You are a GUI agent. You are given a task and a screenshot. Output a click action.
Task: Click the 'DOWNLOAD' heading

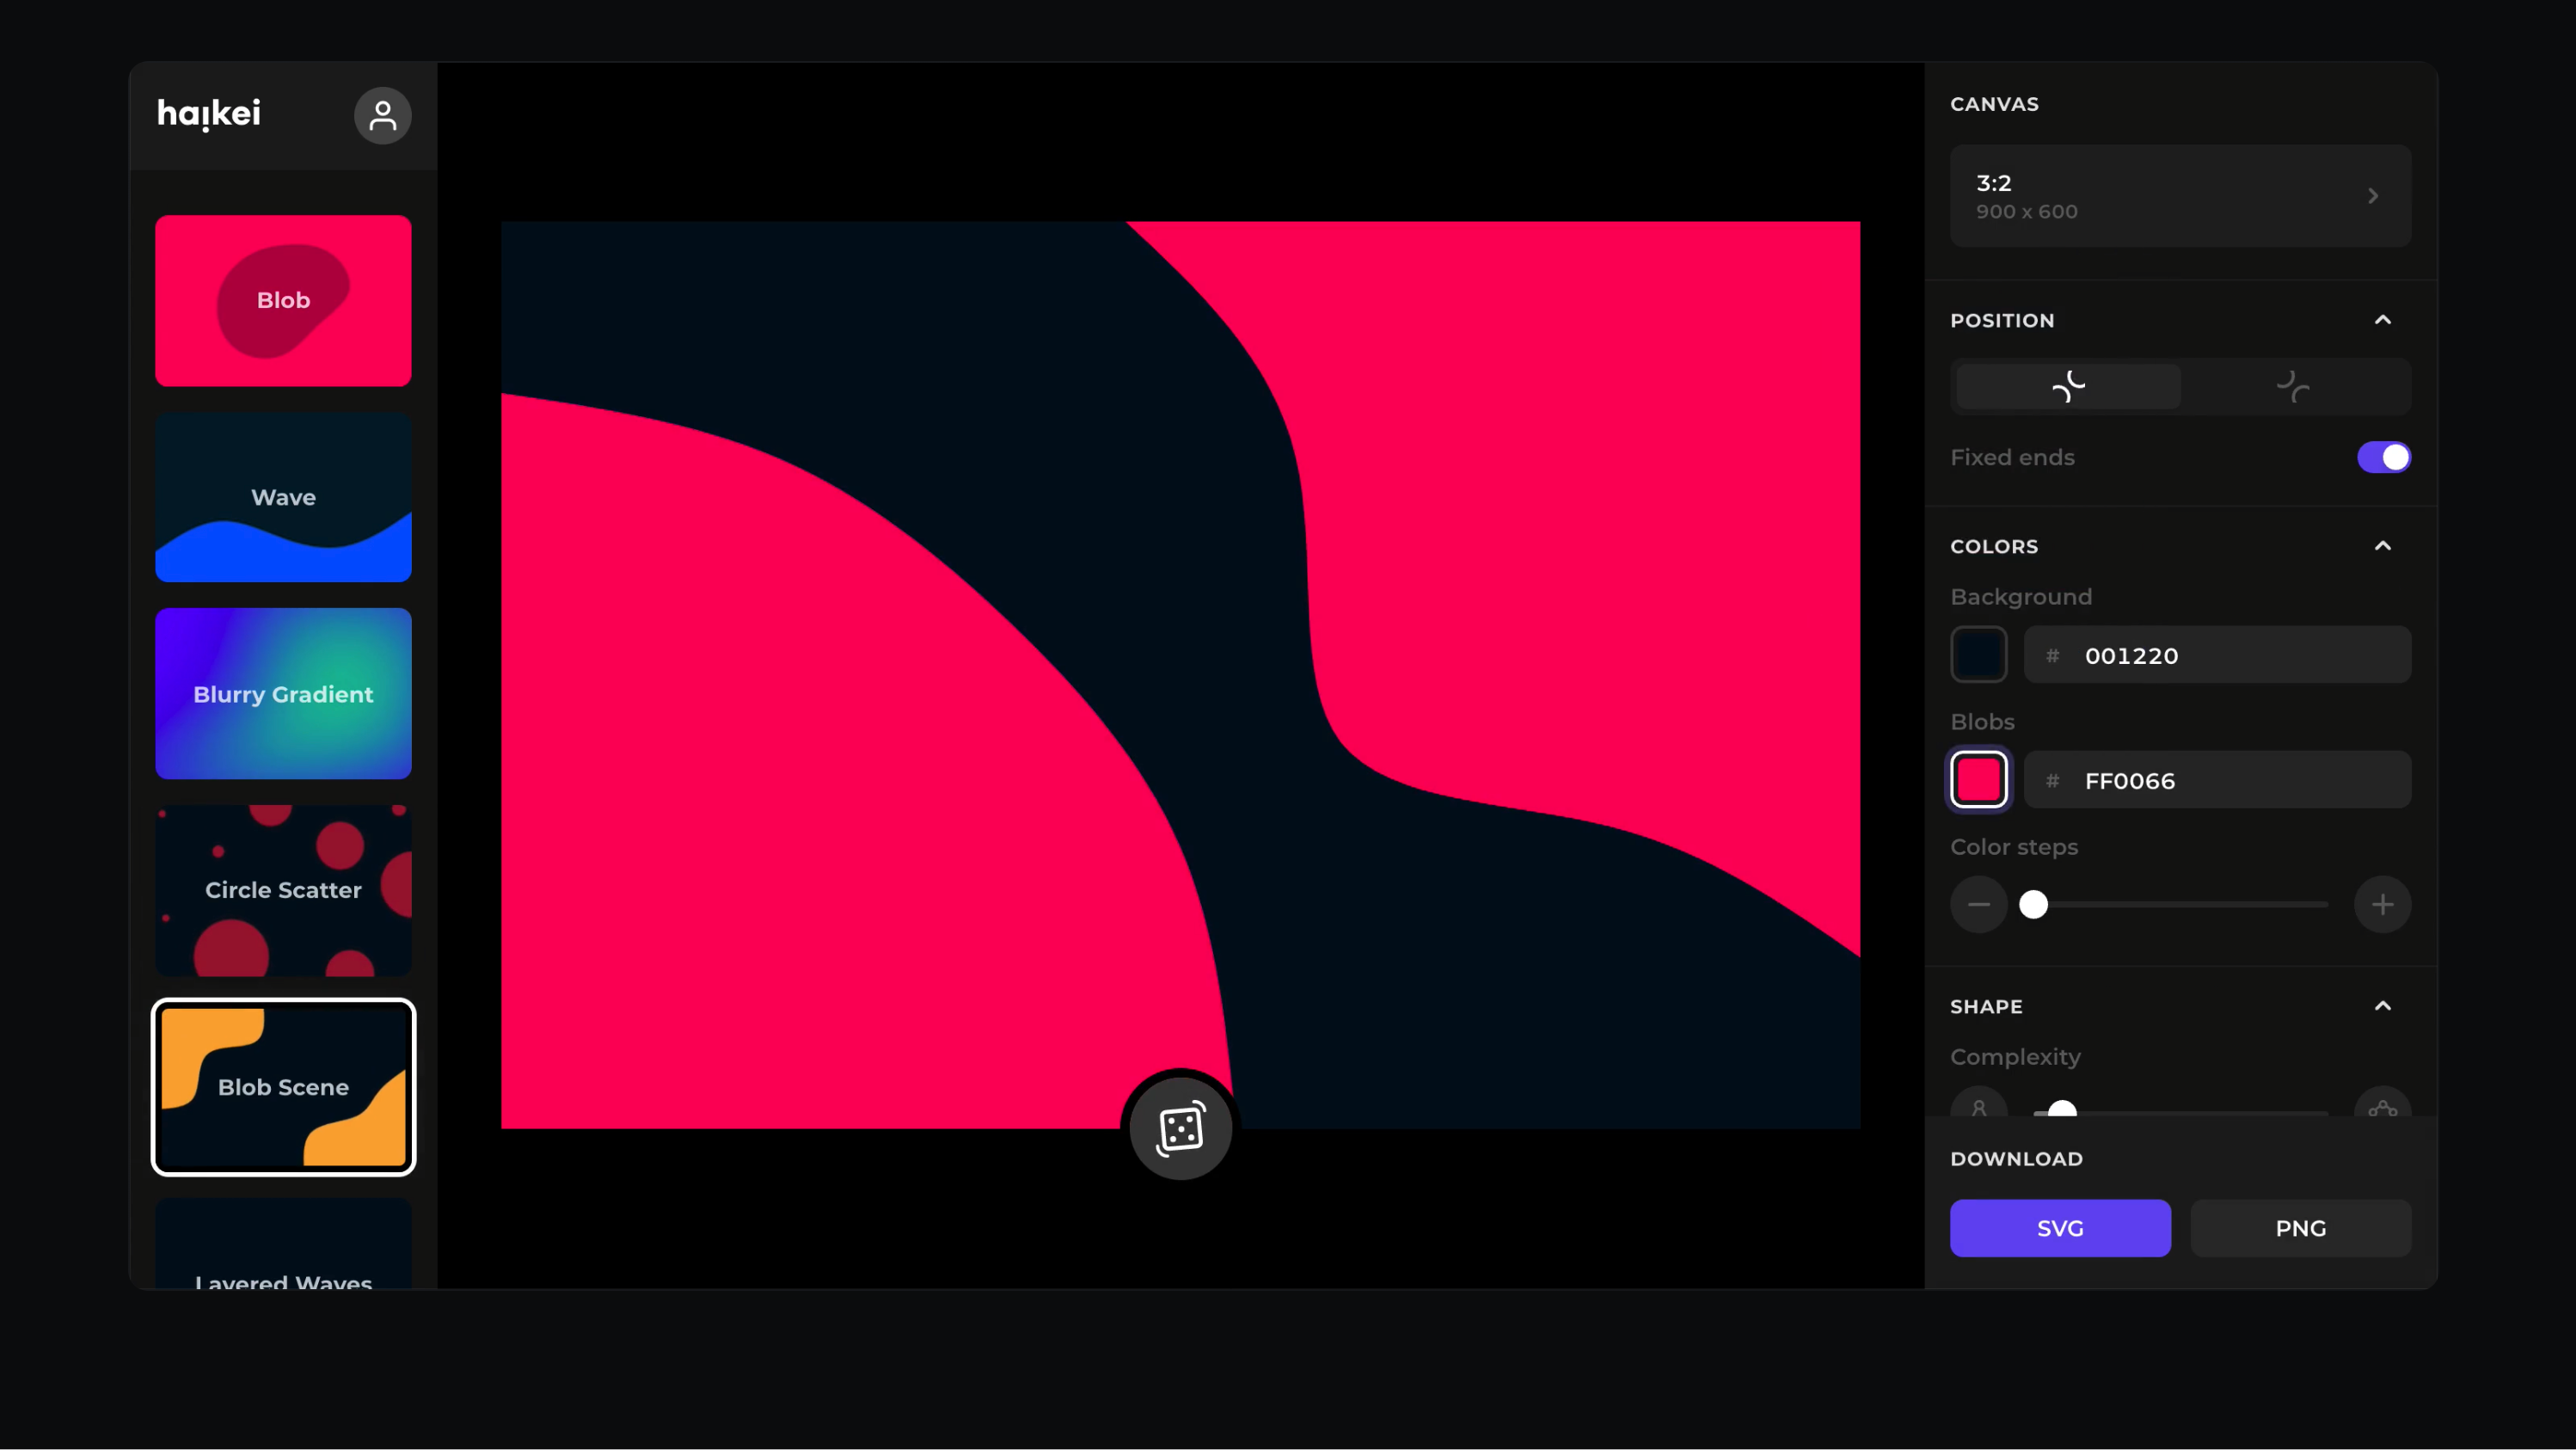[2016, 1159]
